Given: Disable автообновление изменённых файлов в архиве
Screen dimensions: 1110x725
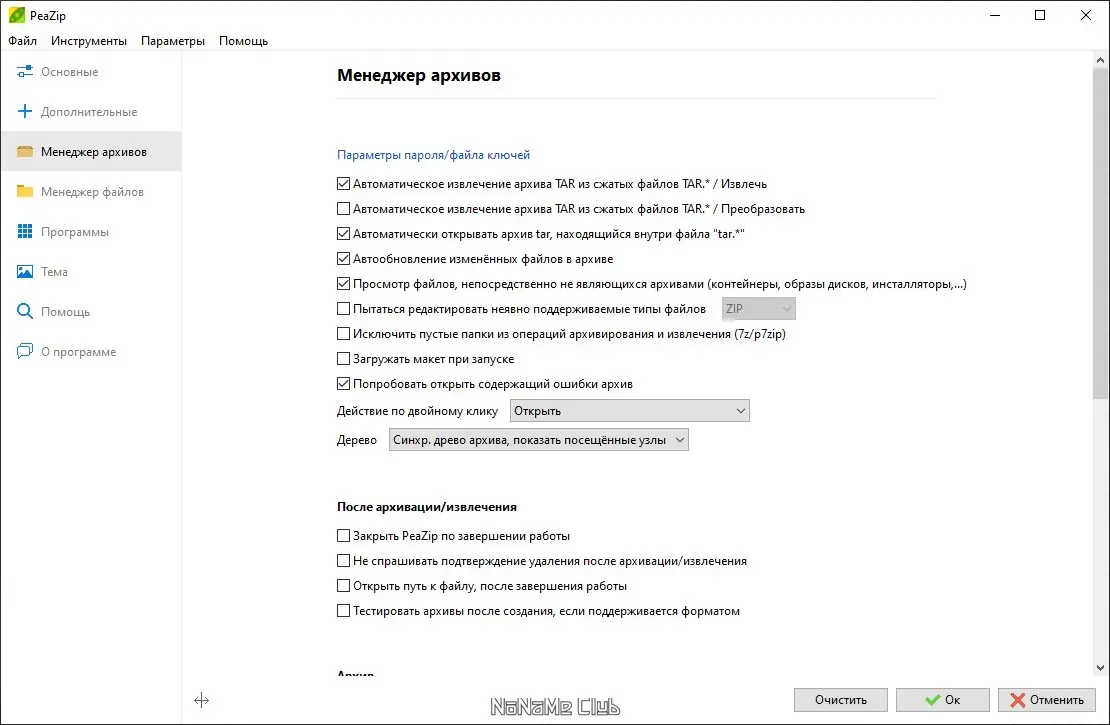Looking at the screenshot, I should [343, 259].
